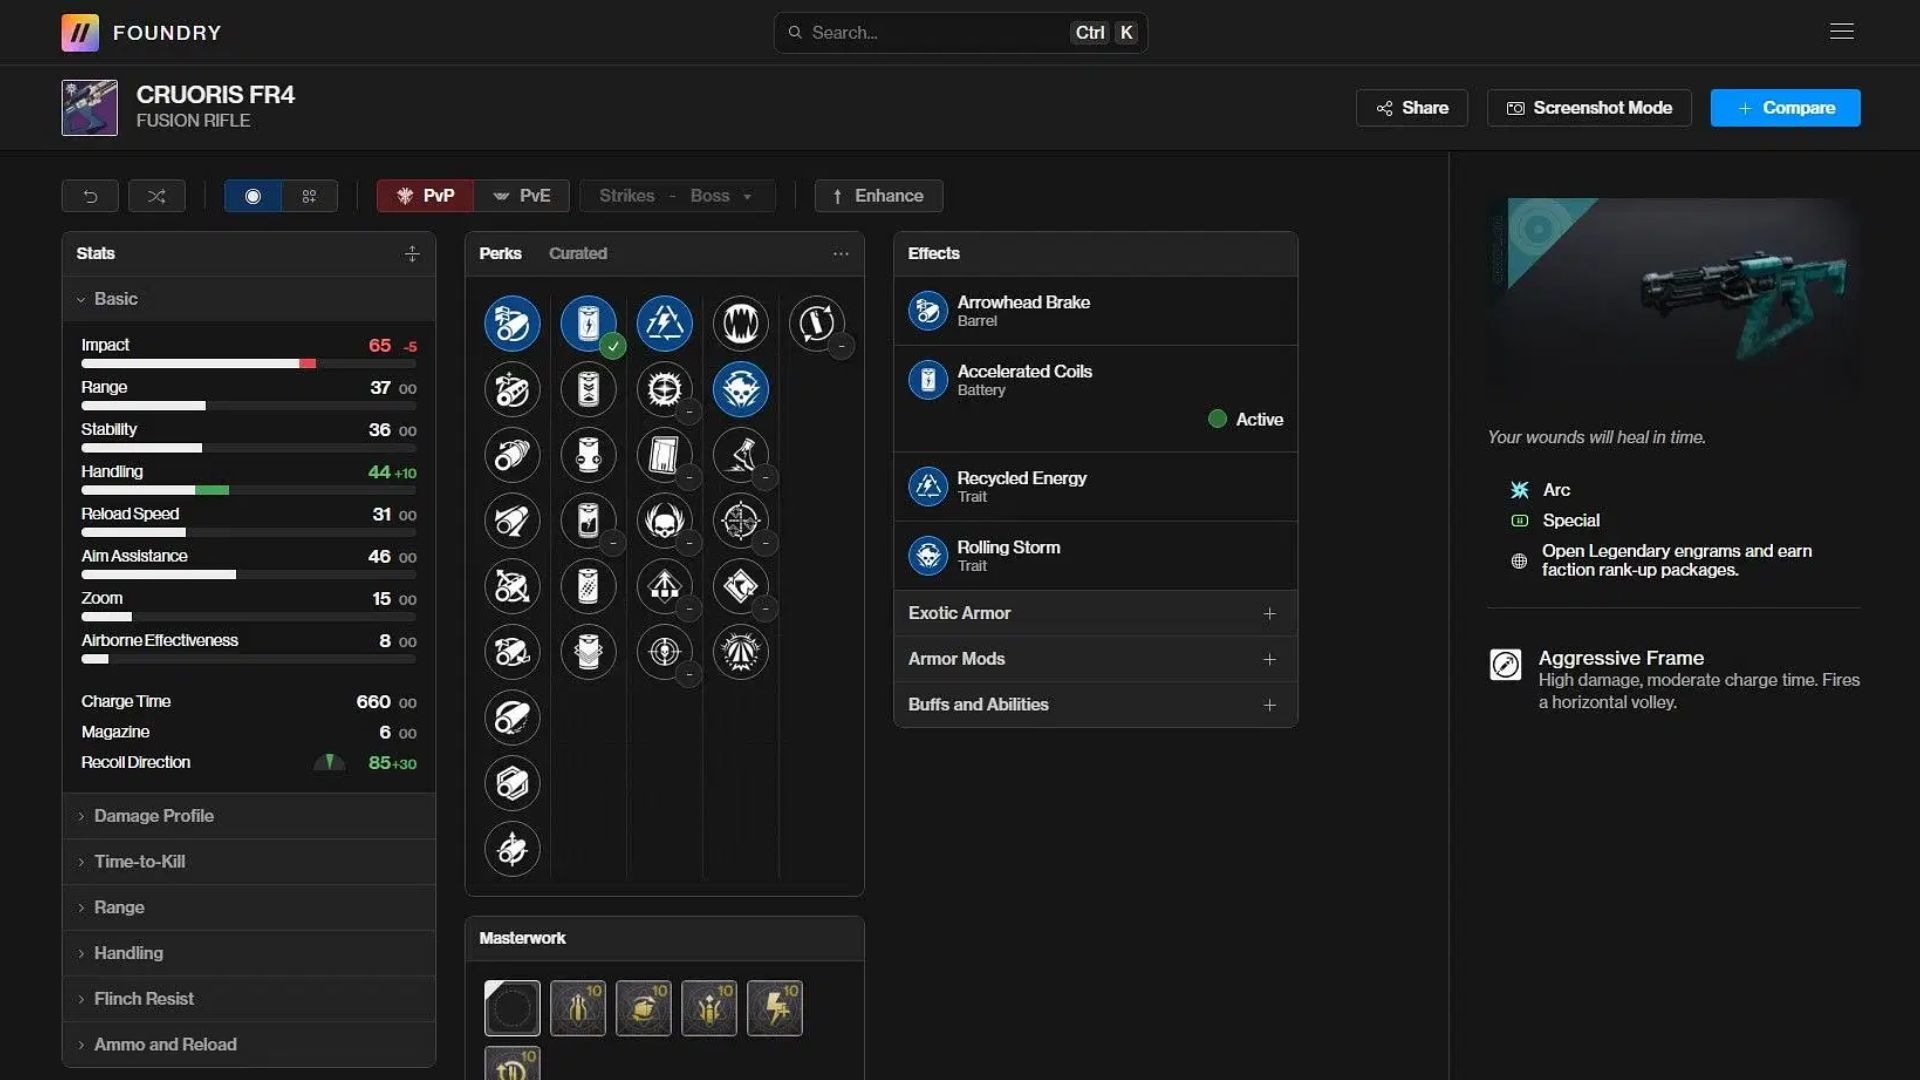Screen dimensions: 1920x1080
Task: Expand Buffs and Abilities section
Action: 1095,705
